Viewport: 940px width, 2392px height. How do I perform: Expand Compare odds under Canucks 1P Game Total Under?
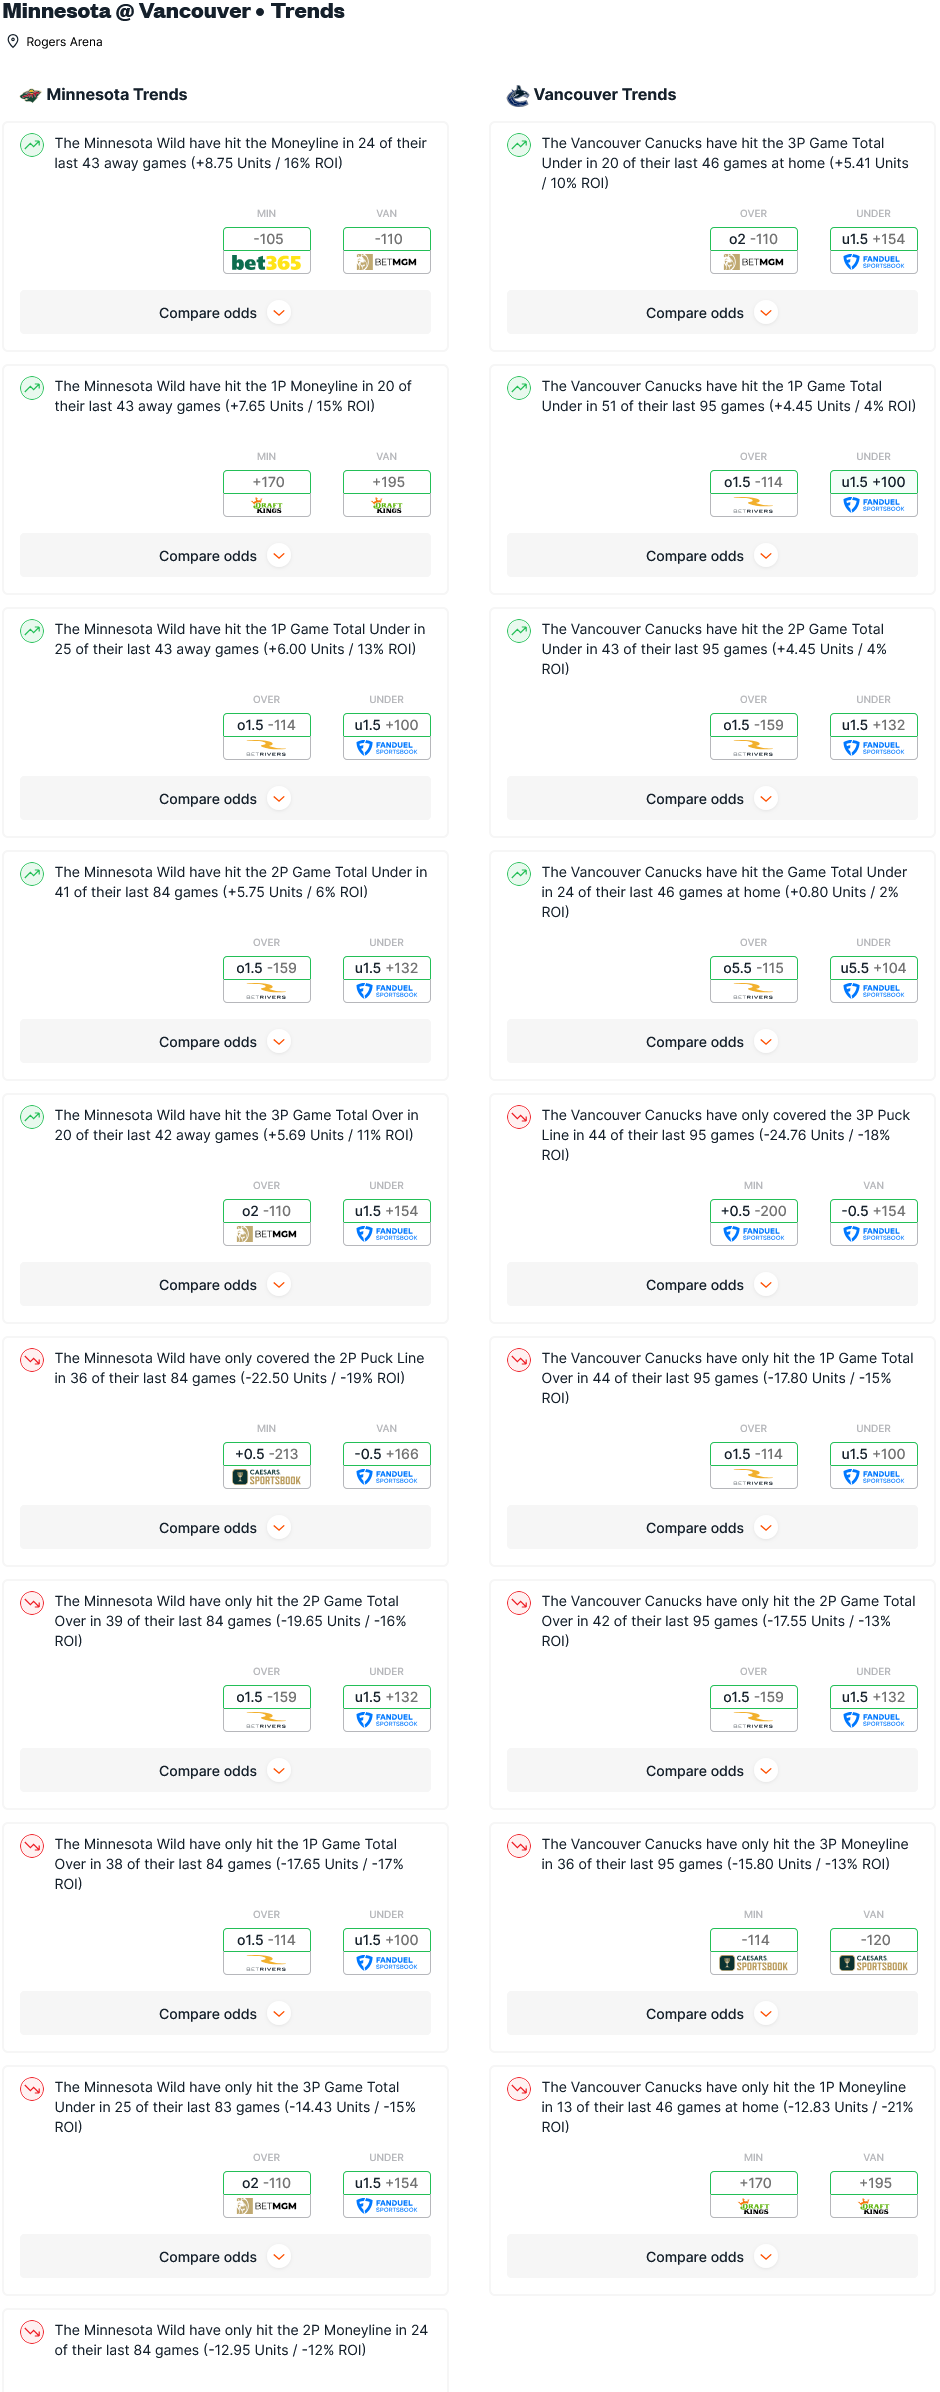pyautogui.click(x=712, y=556)
